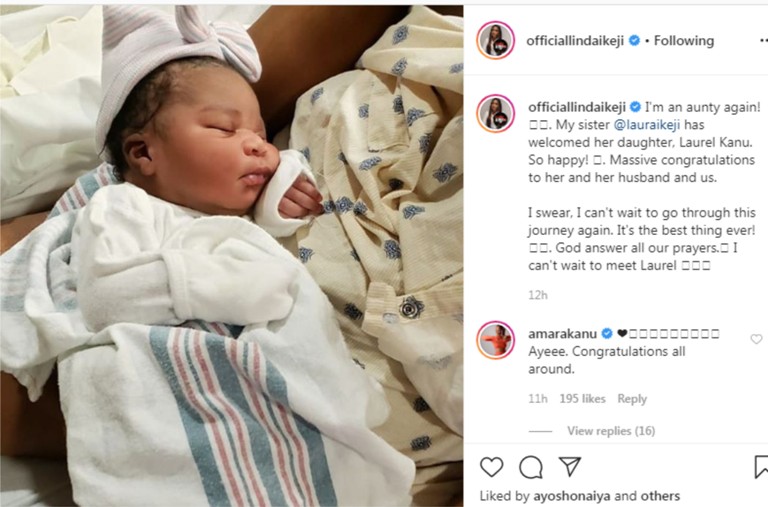Image resolution: width=768 pixels, height=507 pixels.
Task: View 195 likes on the comment
Action: [x=582, y=399]
